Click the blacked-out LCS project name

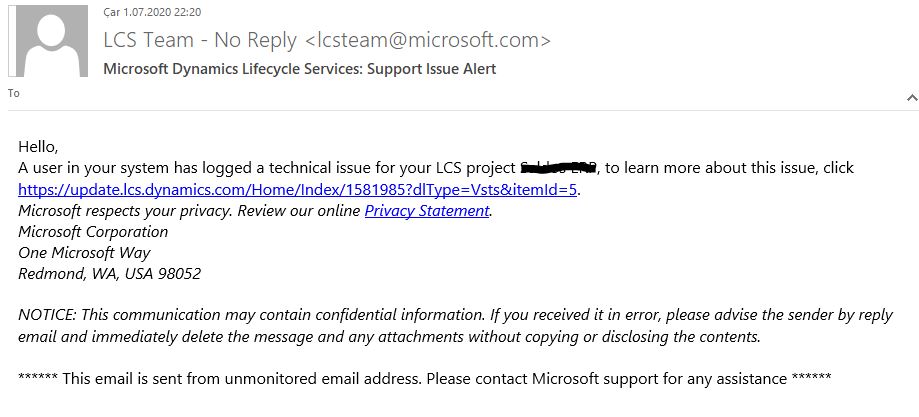point(559,168)
